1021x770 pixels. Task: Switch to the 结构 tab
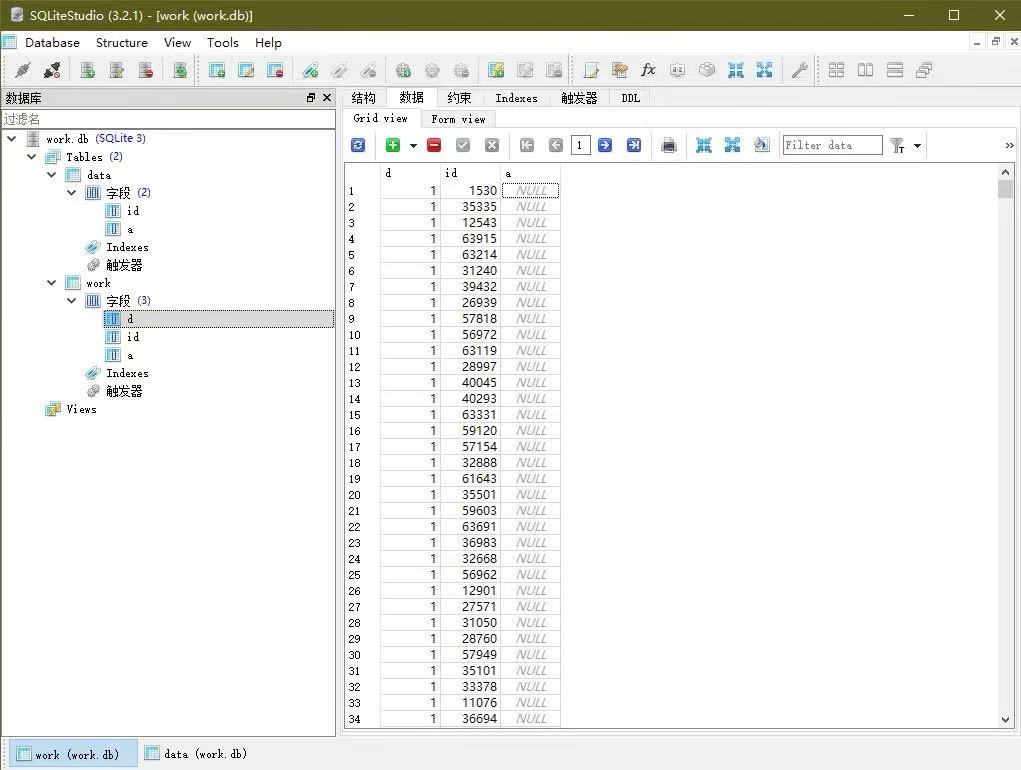pos(363,98)
